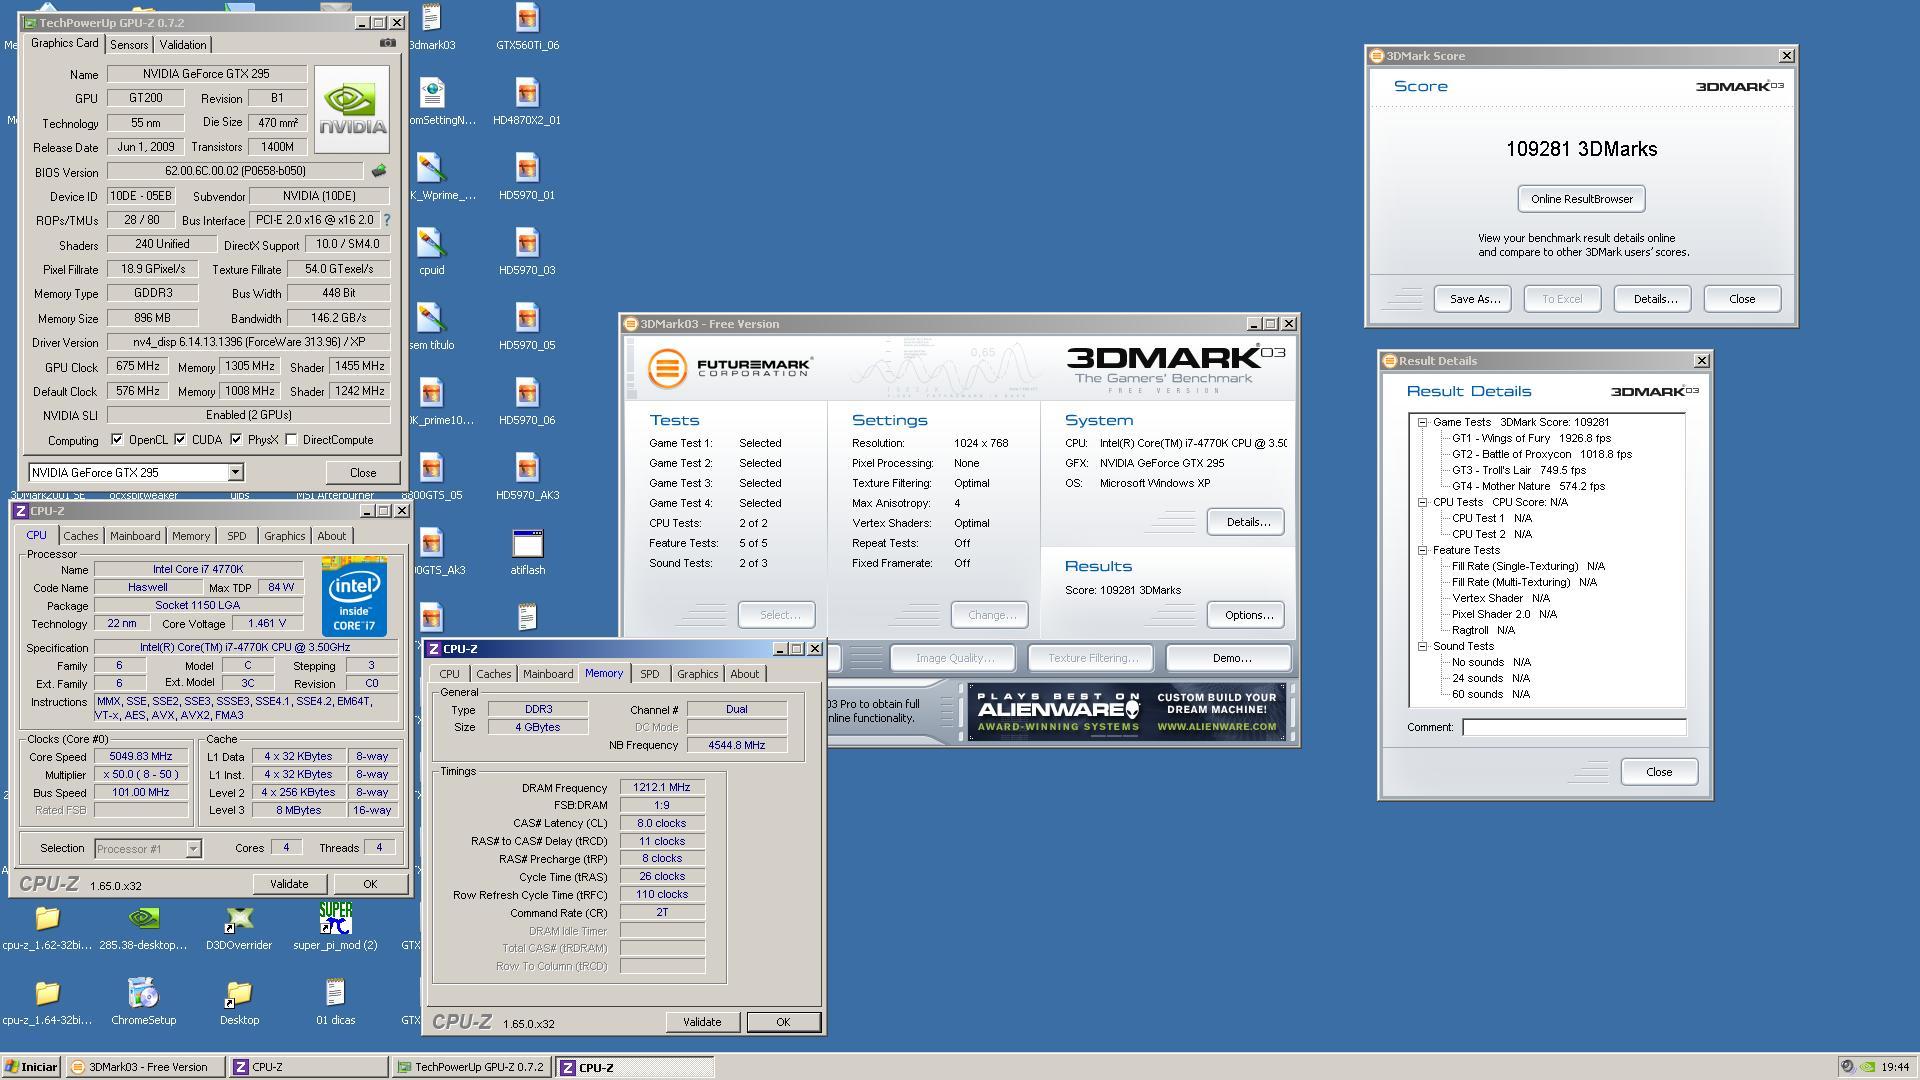Image resolution: width=1920 pixels, height=1080 pixels.
Task: Select GT4 - Mother Nature result row
Action: click(x=1528, y=486)
